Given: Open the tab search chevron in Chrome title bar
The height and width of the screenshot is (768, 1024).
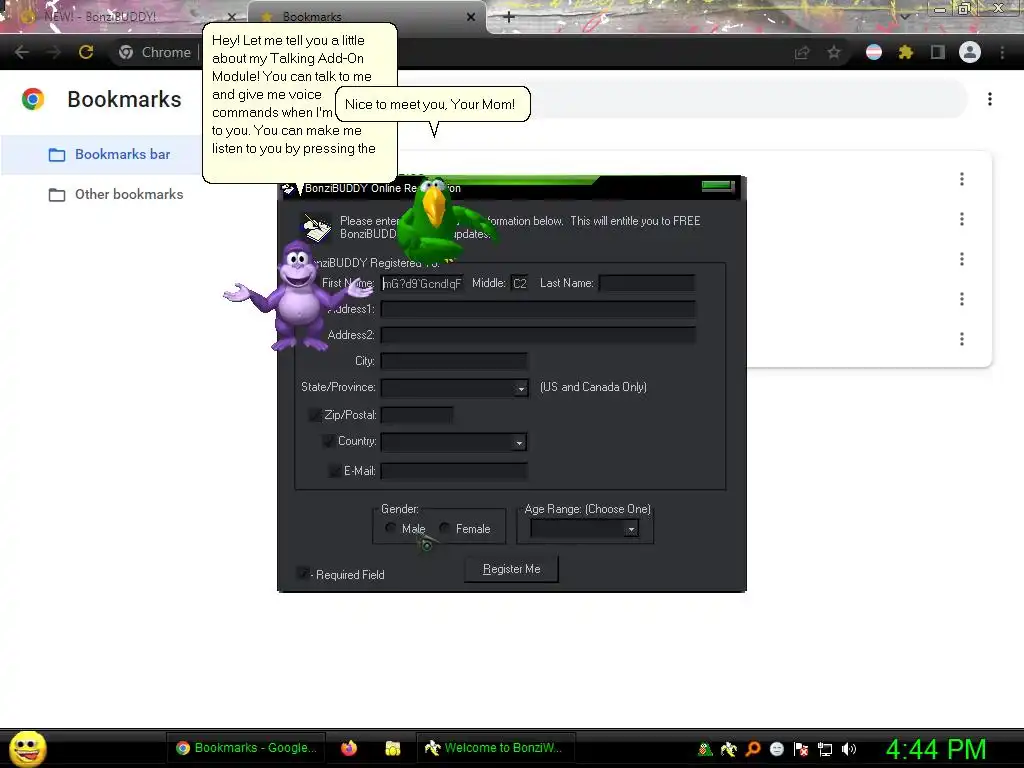Looking at the screenshot, I should click(904, 16).
